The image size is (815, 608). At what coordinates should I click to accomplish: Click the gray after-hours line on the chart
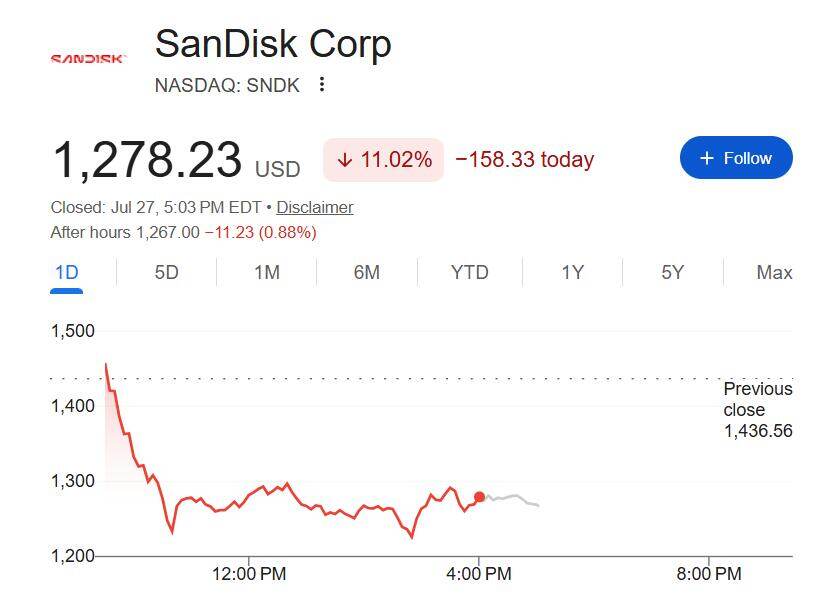(512, 499)
